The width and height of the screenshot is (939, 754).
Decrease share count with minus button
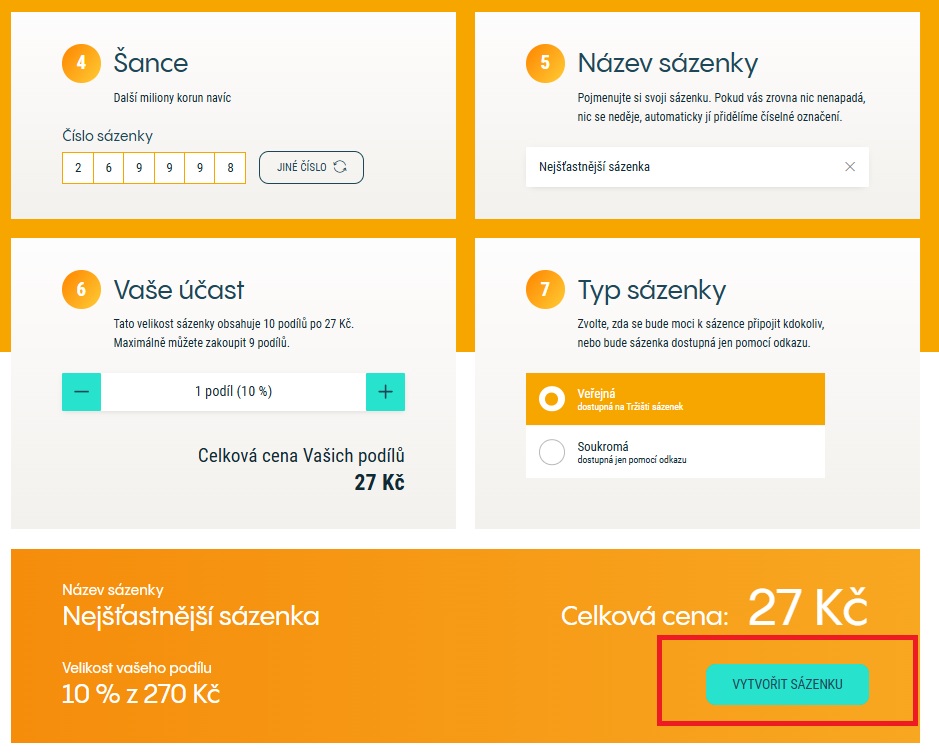pyautogui.click(x=82, y=392)
